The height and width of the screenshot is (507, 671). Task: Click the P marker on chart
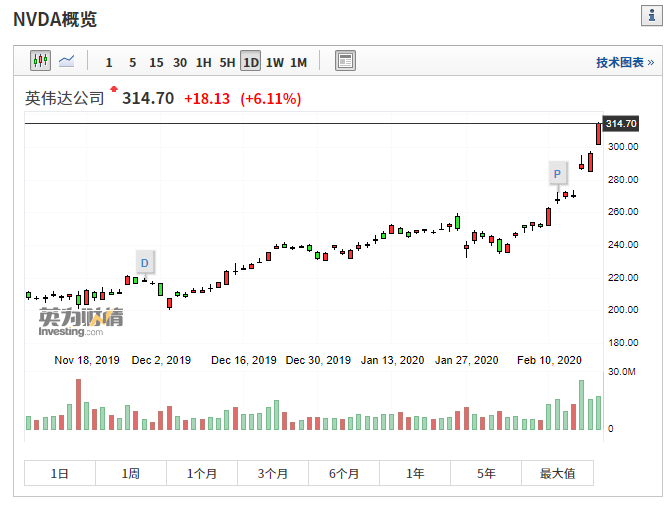click(x=557, y=174)
